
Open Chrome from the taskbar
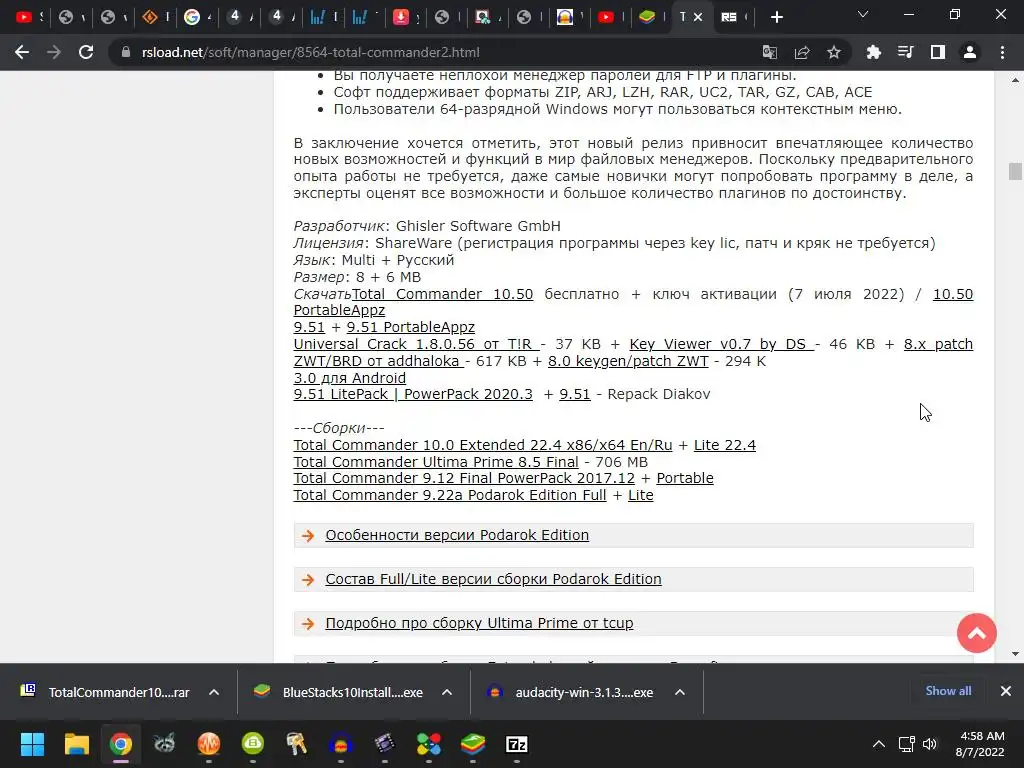pos(121,744)
